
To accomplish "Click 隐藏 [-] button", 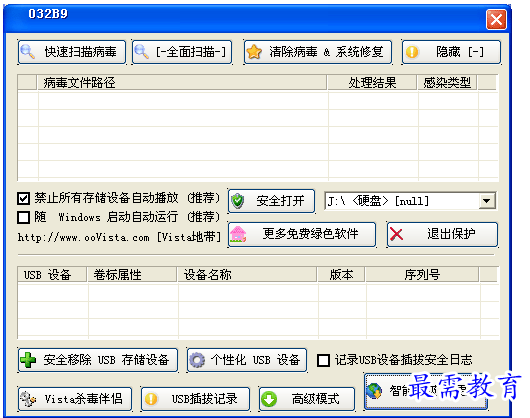I will tap(451, 52).
